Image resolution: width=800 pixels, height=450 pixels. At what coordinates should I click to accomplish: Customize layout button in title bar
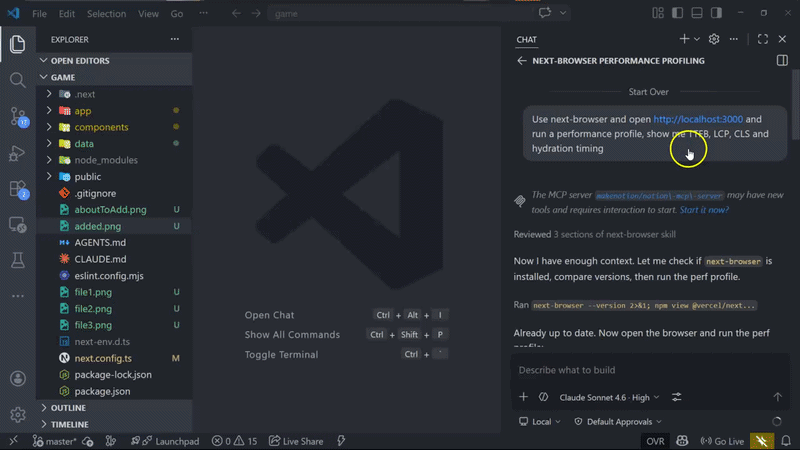pos(658,13)
